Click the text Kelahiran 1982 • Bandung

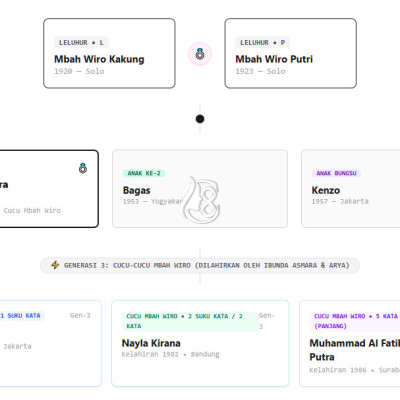pos(171,354)
